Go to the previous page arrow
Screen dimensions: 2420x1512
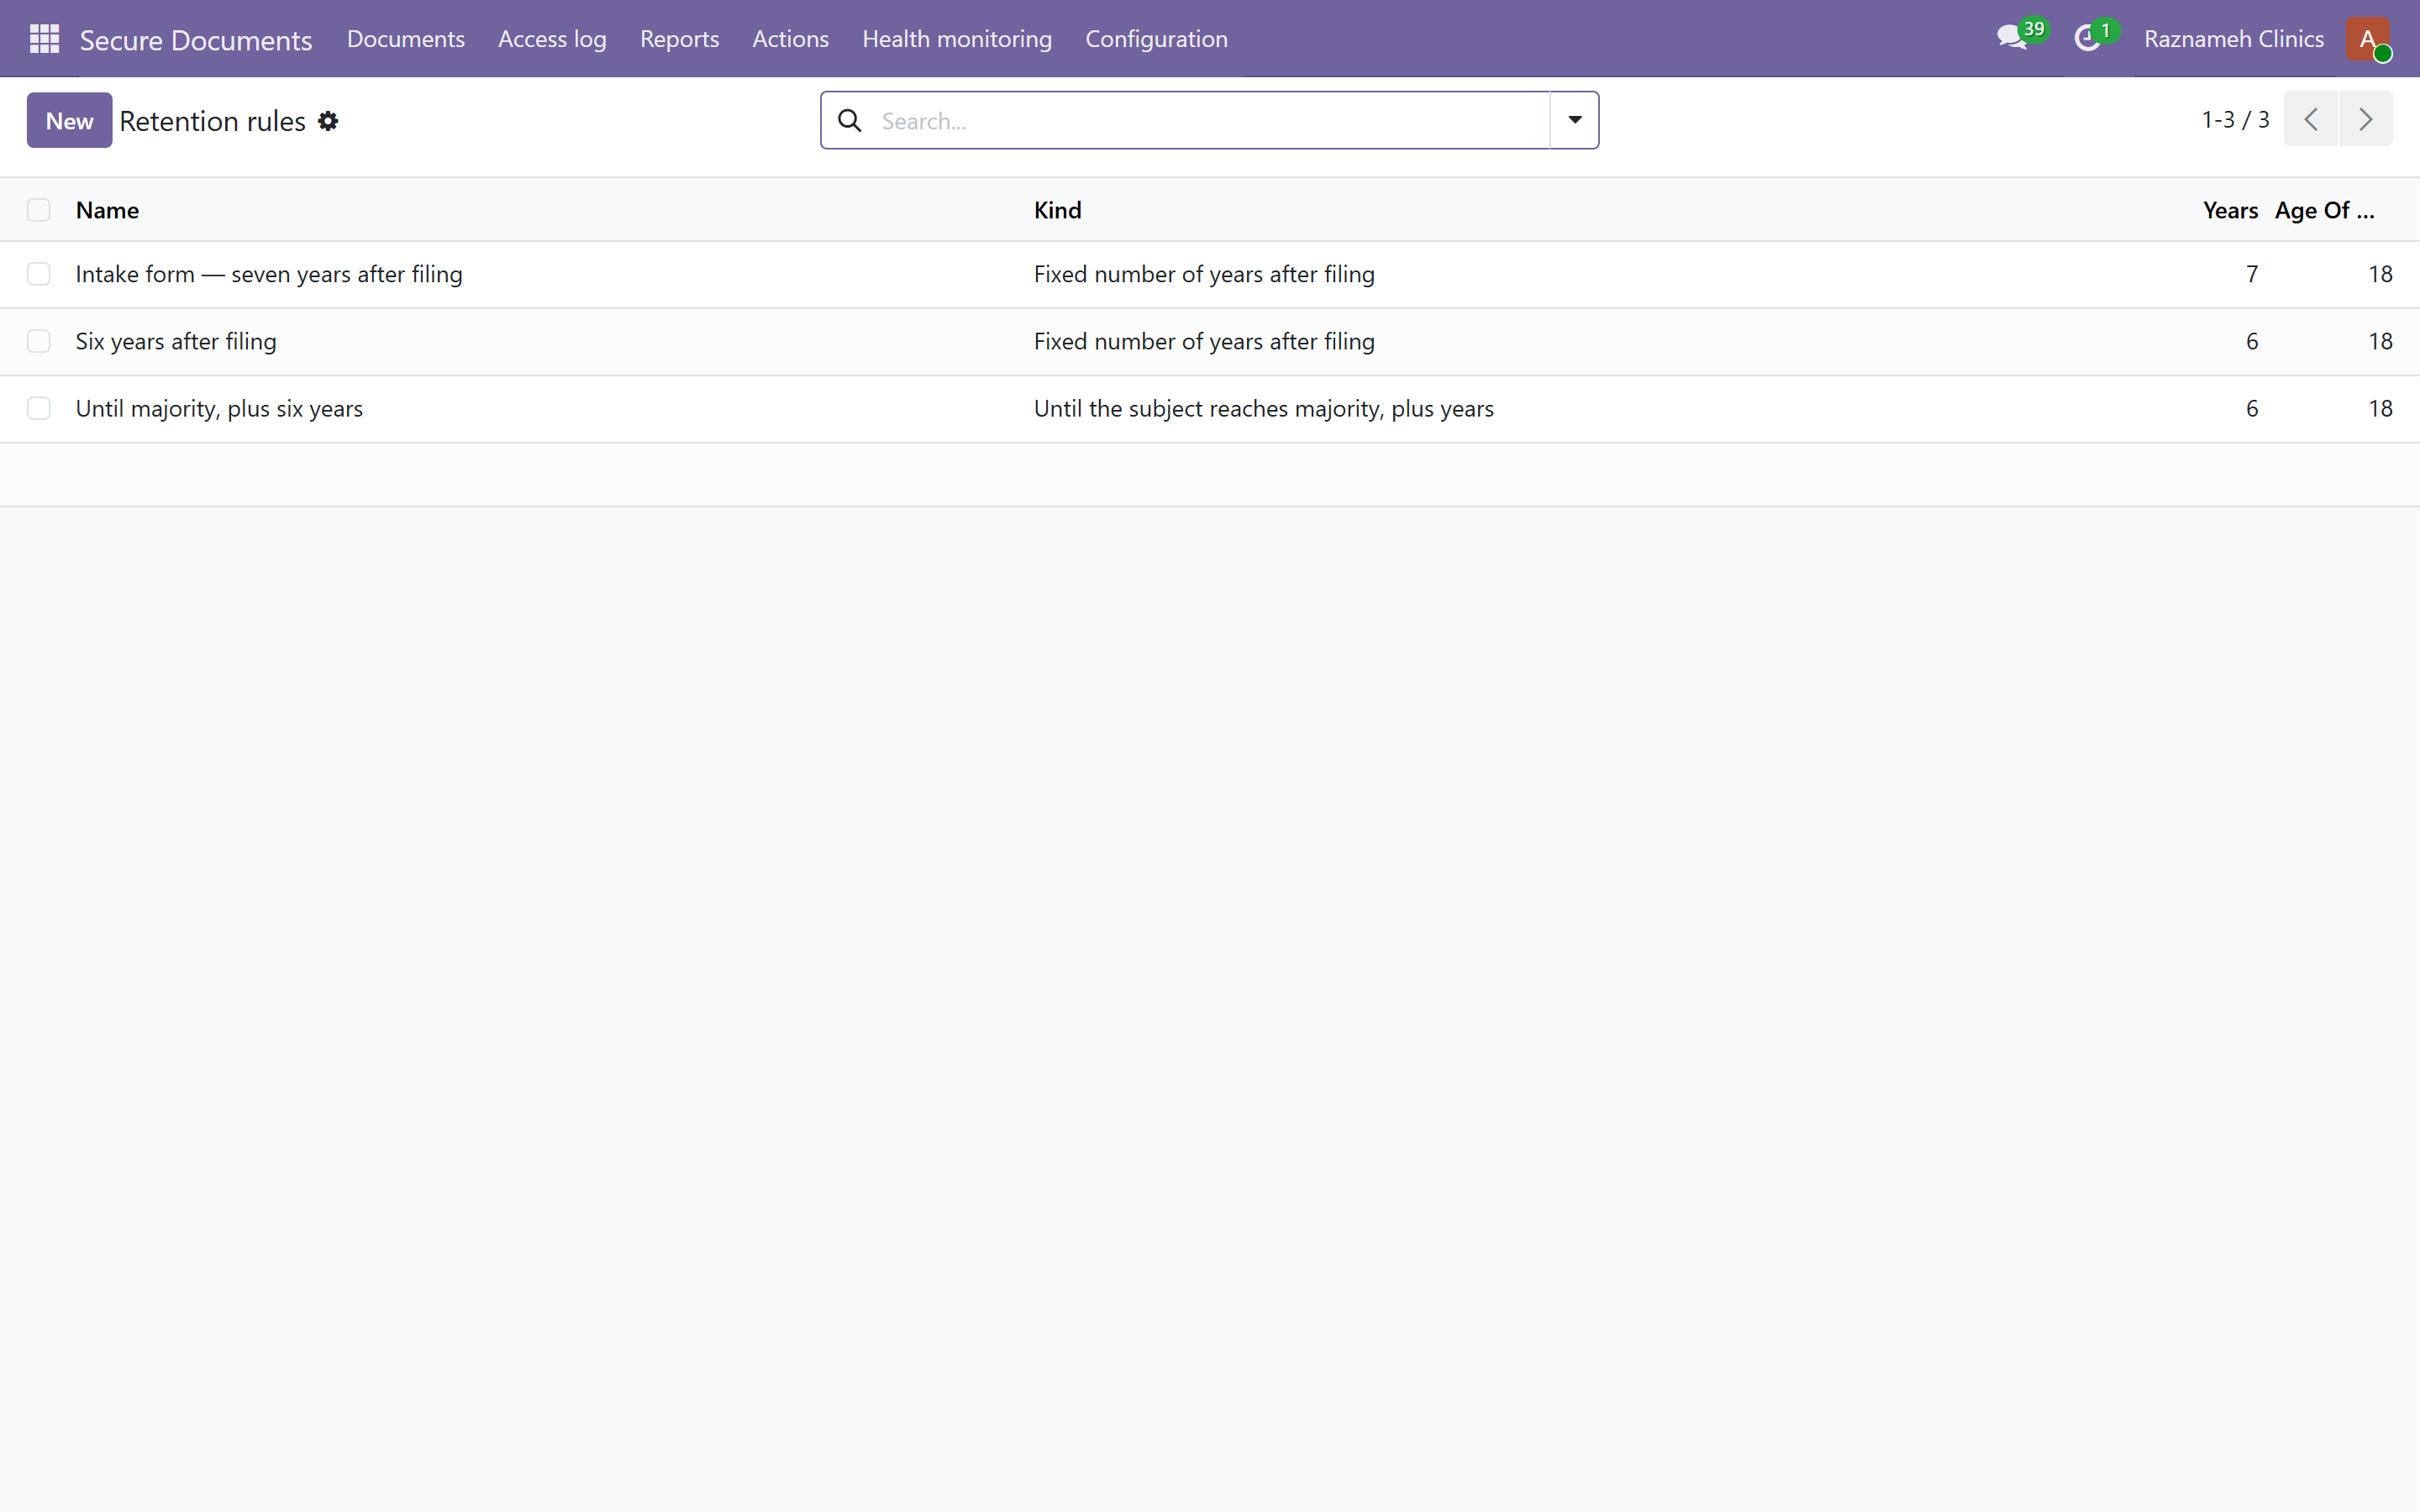2310,119
